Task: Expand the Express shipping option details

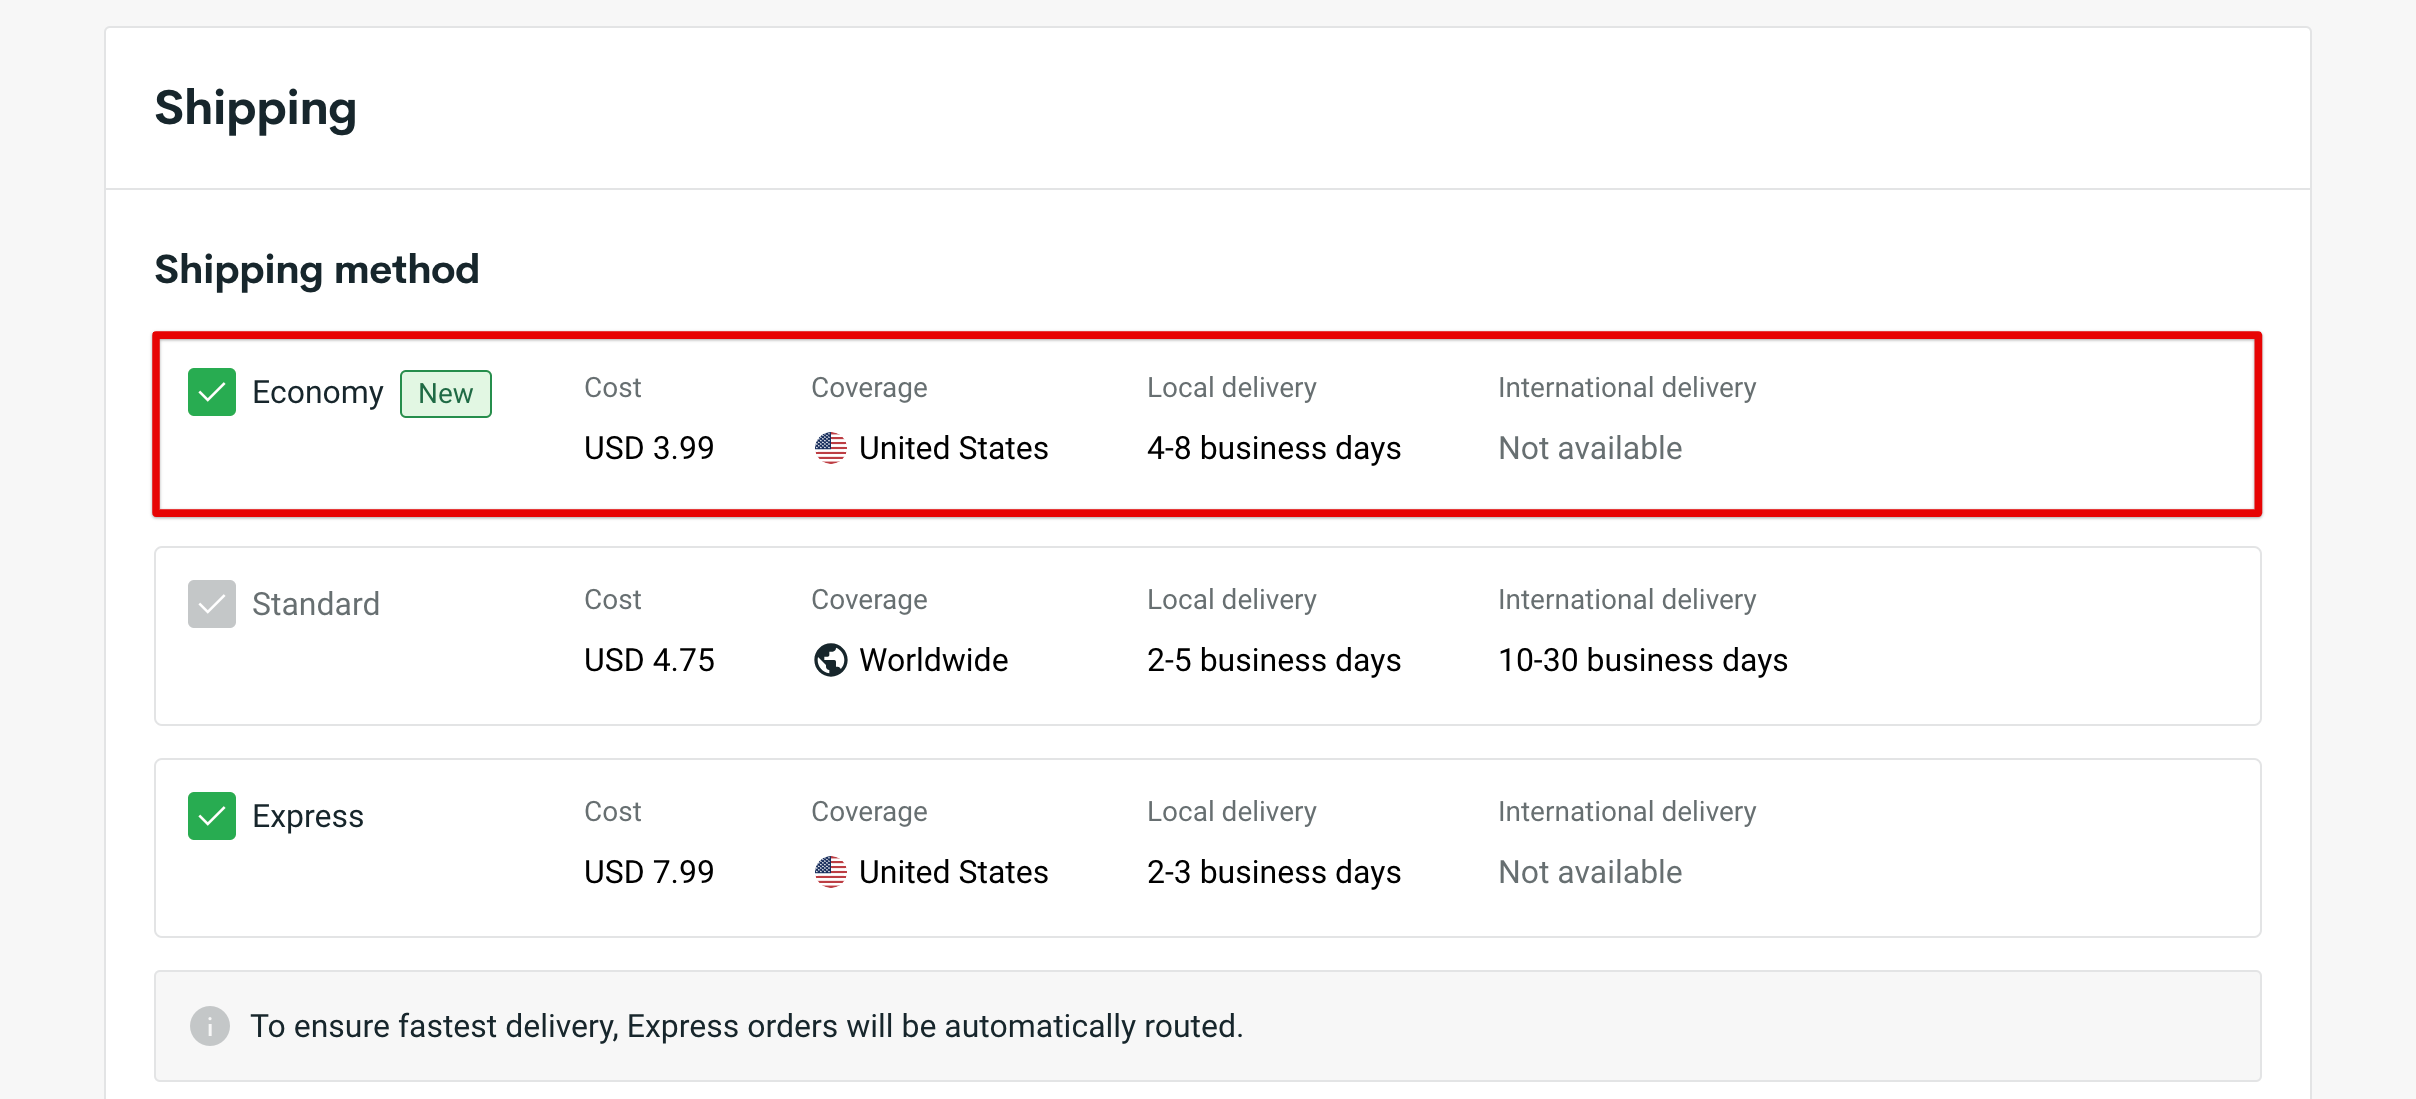Action: click(1200, 848)
